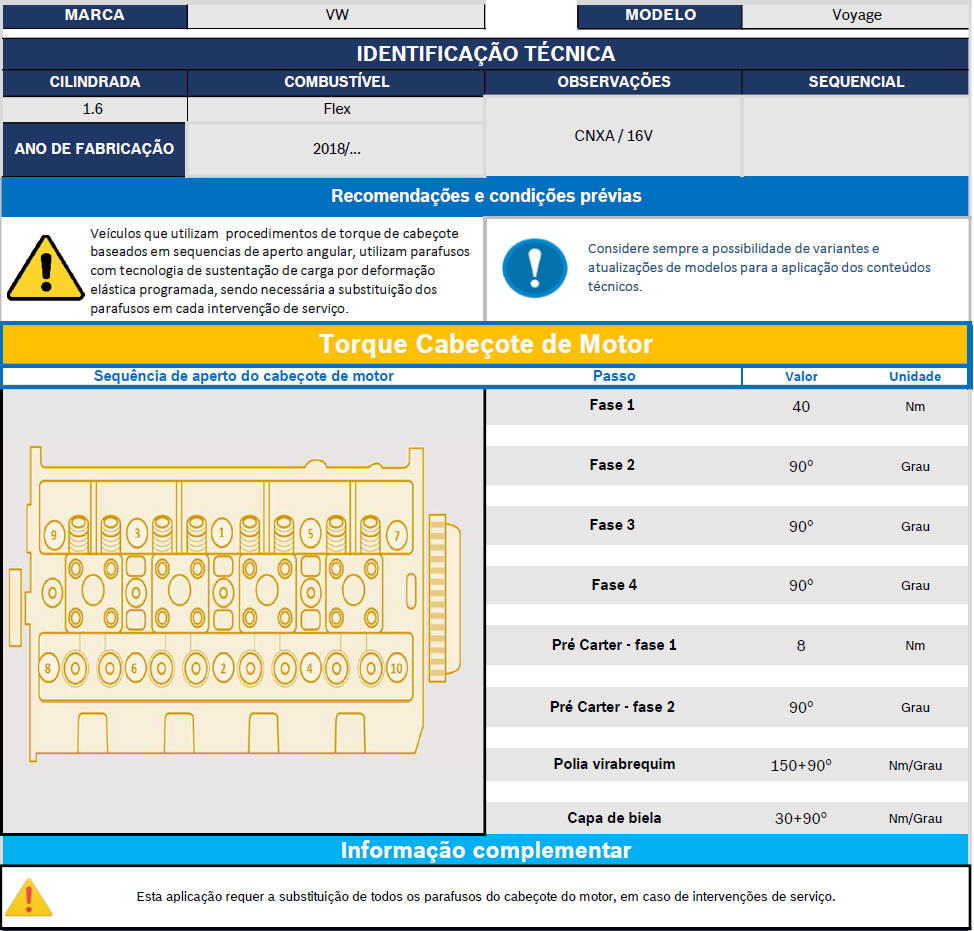The width and height of the screenshot is (974, 931).
Task: Select the 2018/... manufacturing year cell
Action: tap(336, 149)
